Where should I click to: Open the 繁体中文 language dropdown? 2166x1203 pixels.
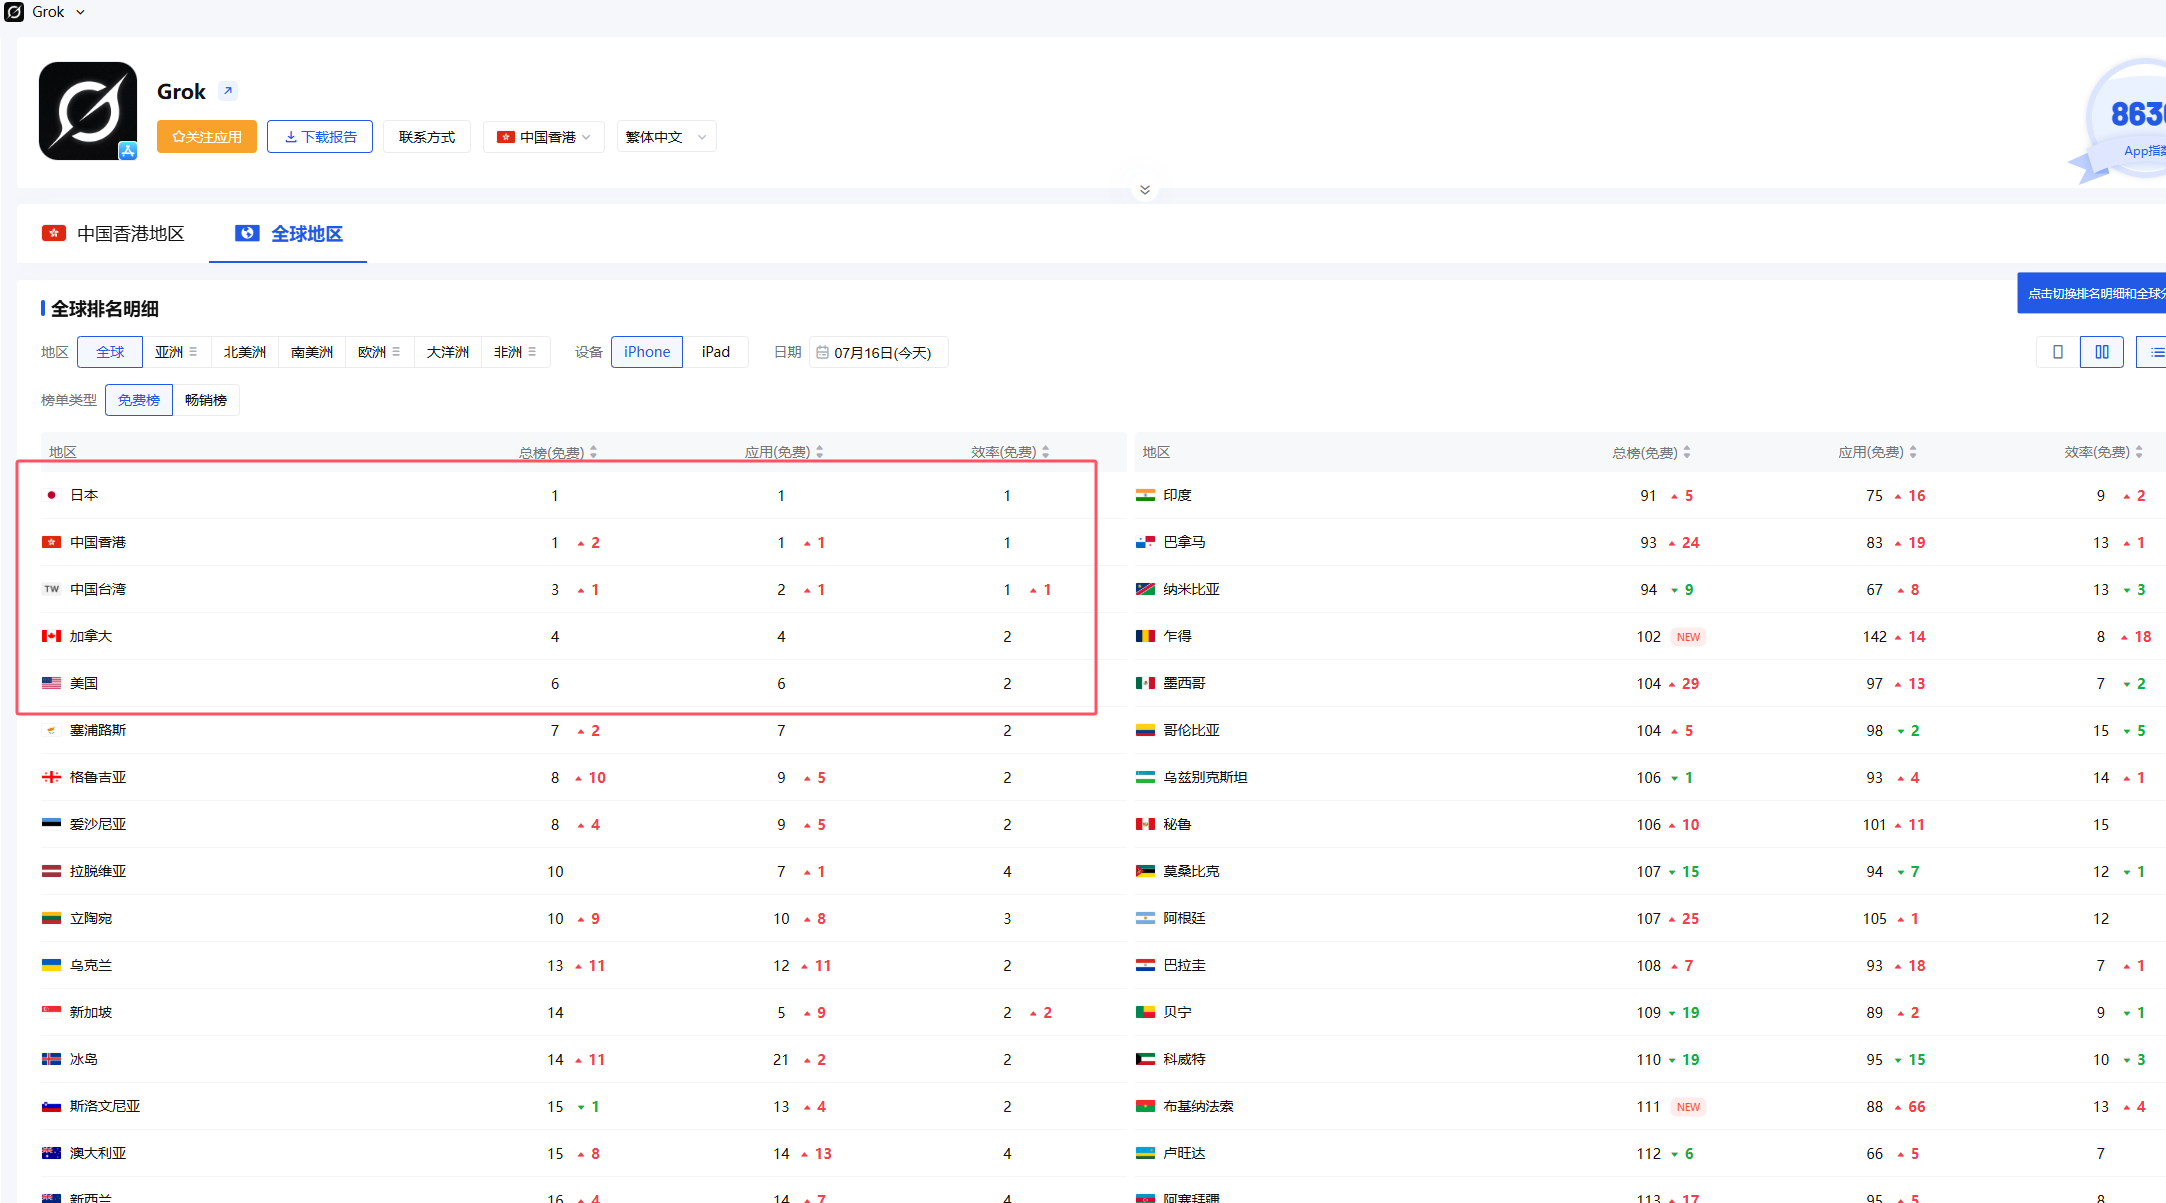665,137
